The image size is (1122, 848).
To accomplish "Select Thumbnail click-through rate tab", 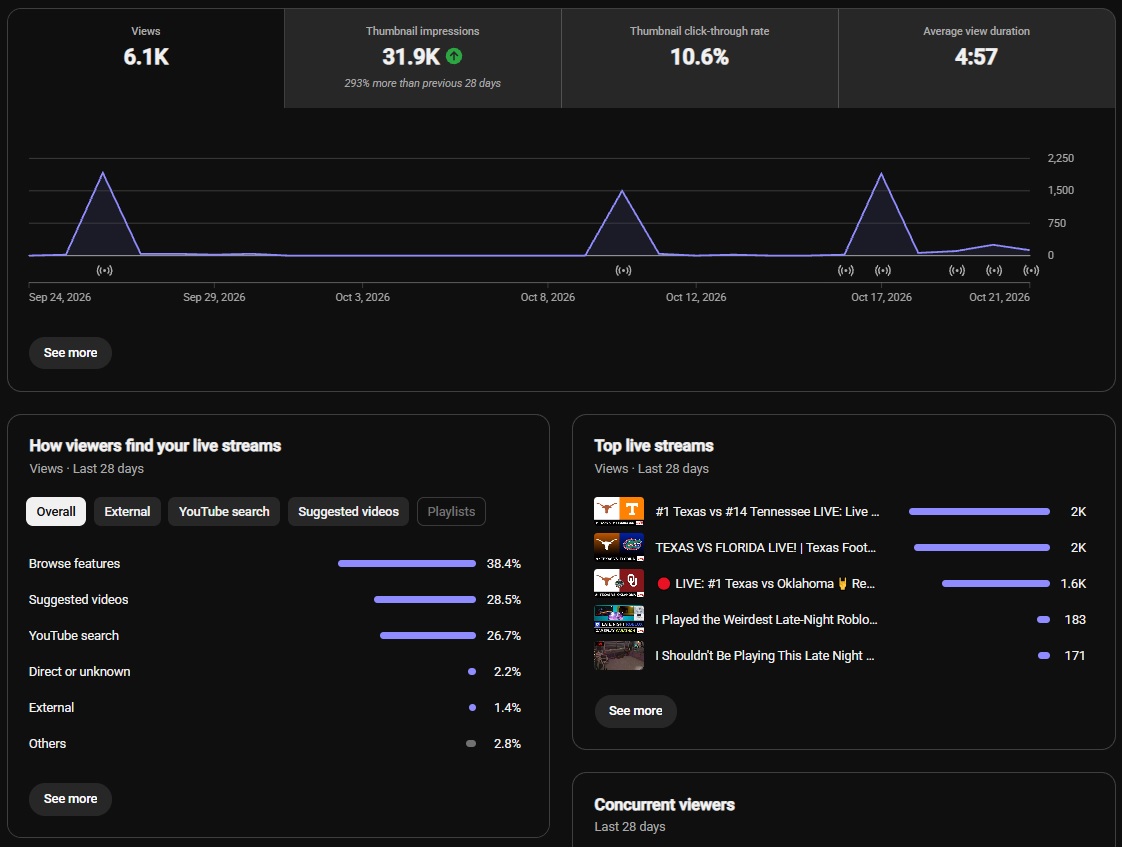I will tap(699, 59).
